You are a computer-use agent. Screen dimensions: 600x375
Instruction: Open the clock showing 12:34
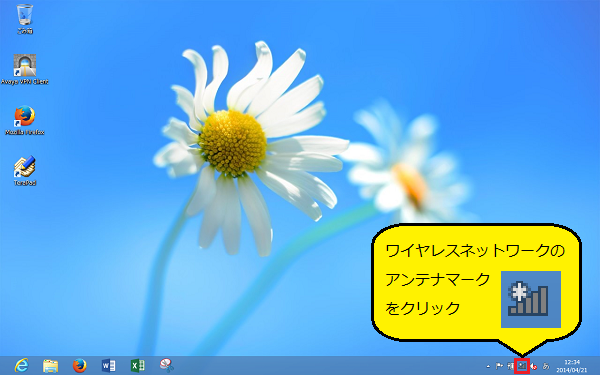coord(572,366)
